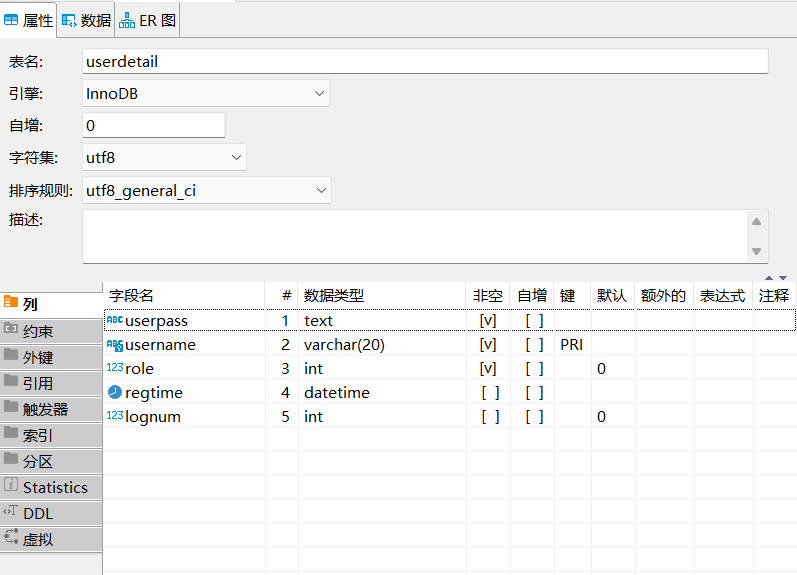Click the Statistics info icon

[11, 485]
